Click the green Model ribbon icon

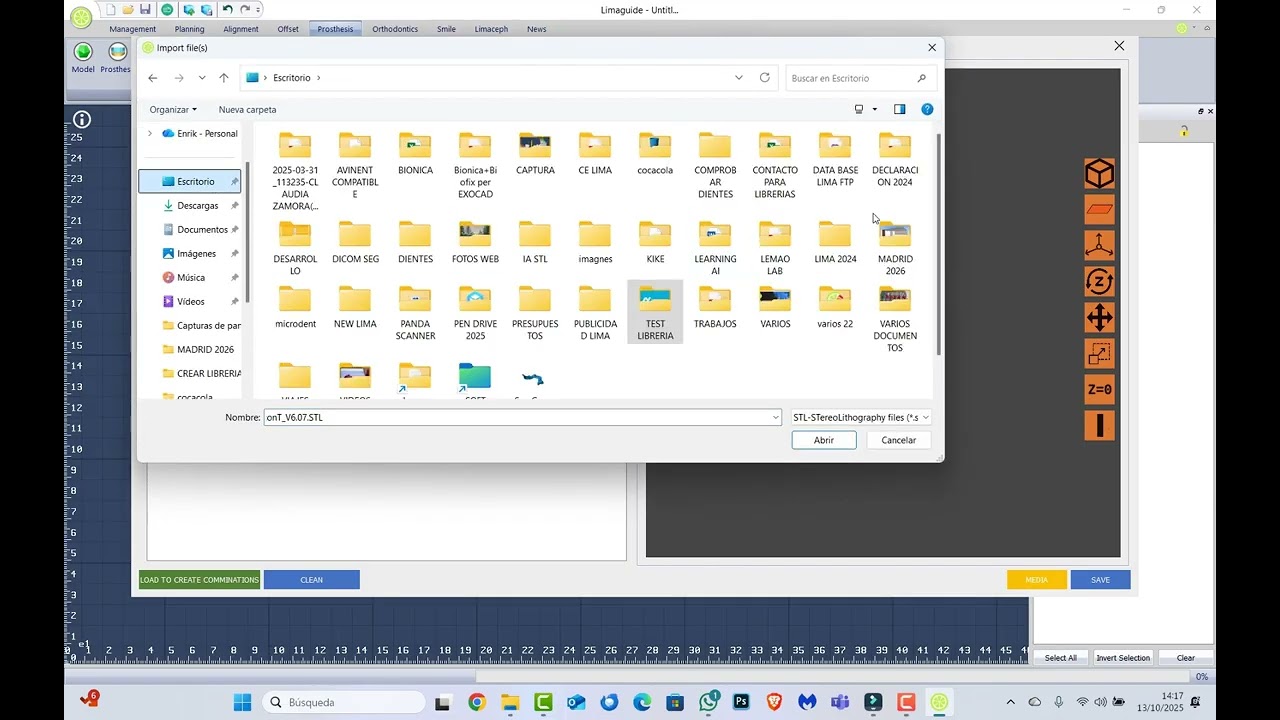pyautogui.click(x=83, y=51)
